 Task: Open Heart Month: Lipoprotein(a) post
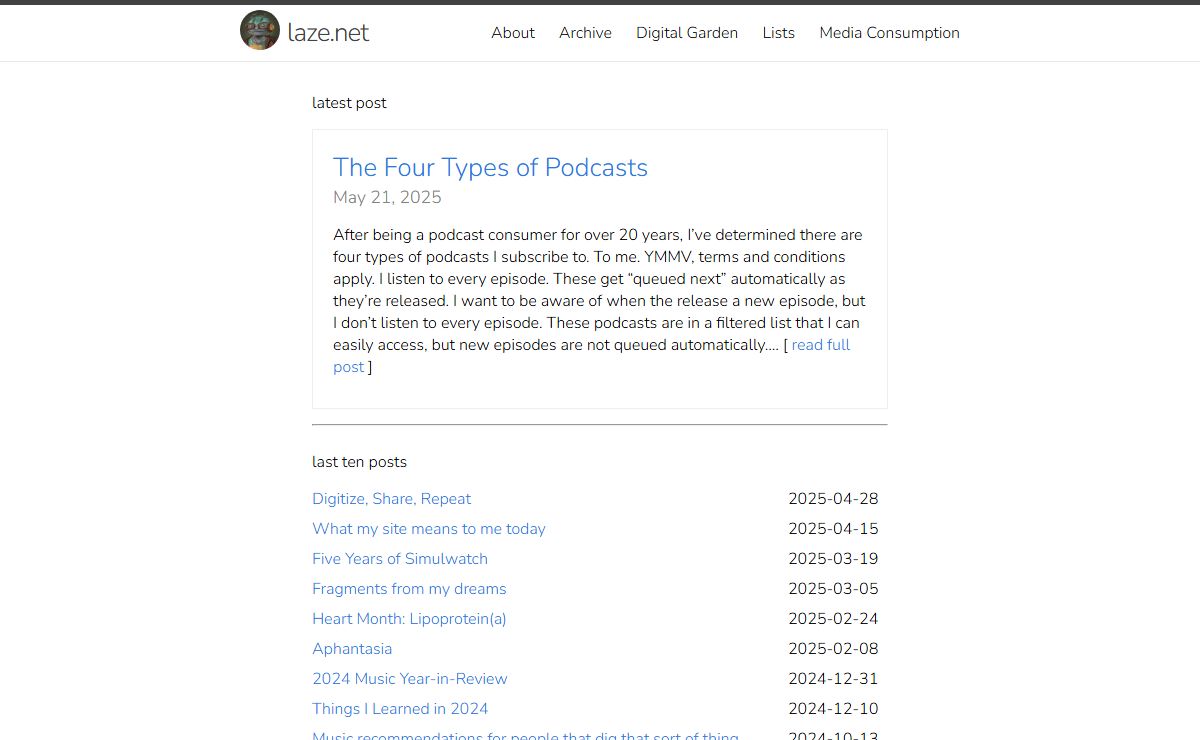click(409, 619)
